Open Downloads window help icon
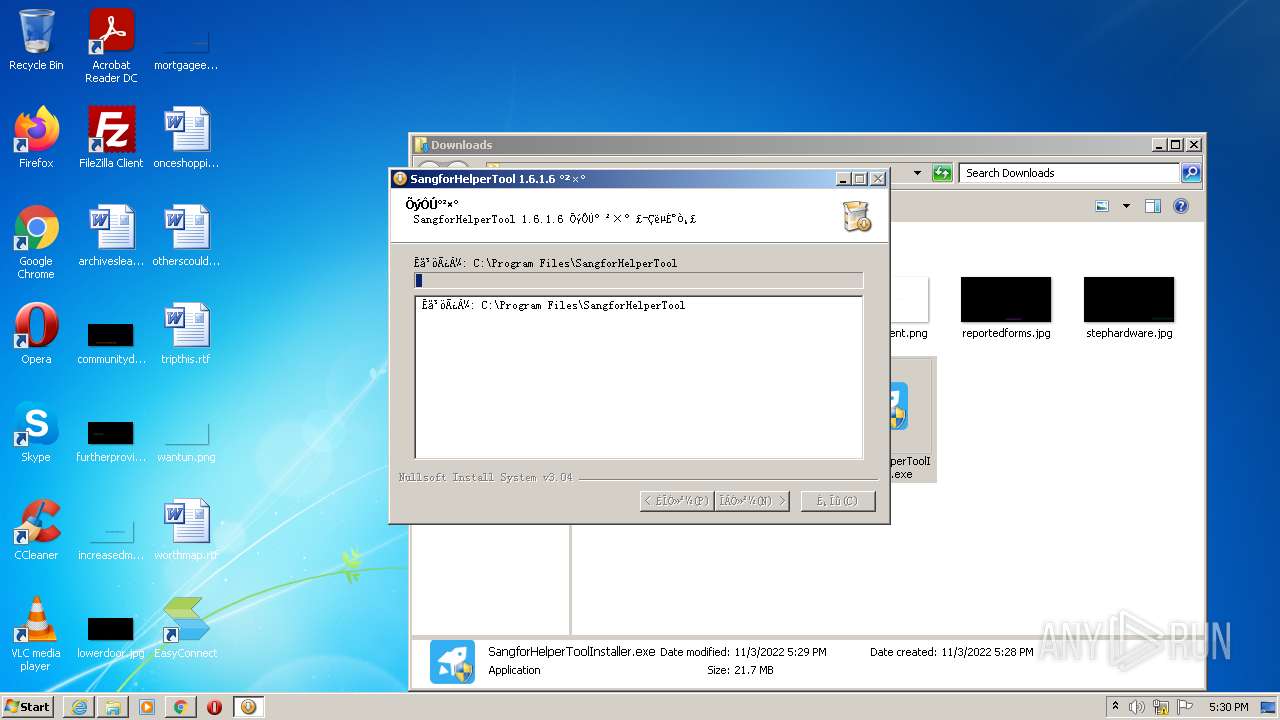This screenshot has width=1280, height=720. (x=1180, y=206)
